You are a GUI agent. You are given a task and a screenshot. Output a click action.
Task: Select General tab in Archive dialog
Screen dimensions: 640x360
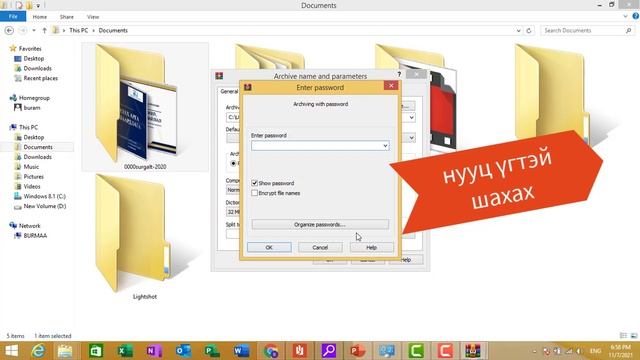(229, 92)
